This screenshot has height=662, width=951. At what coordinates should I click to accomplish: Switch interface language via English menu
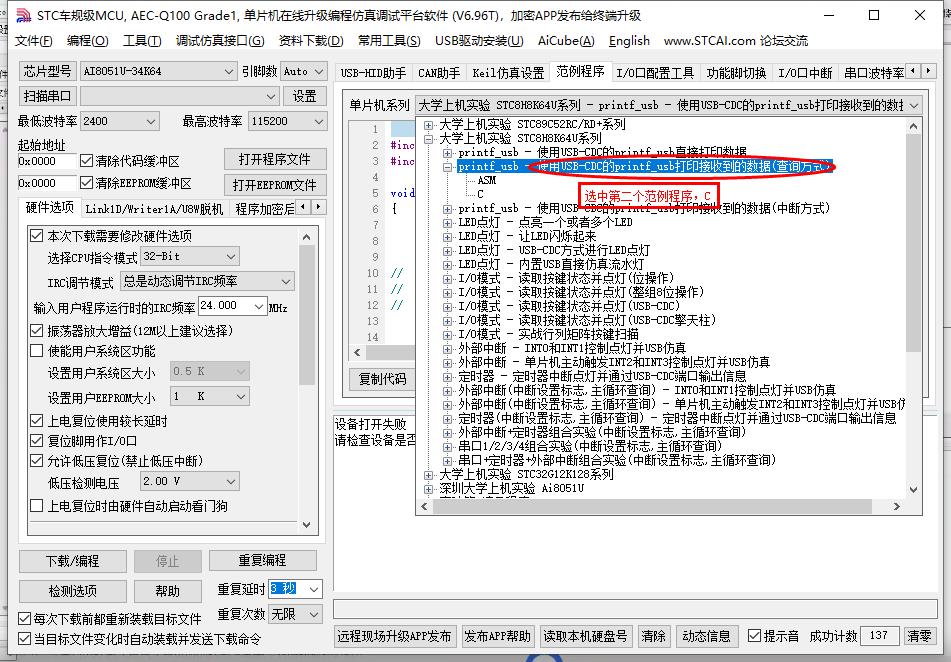coord(629,41)
